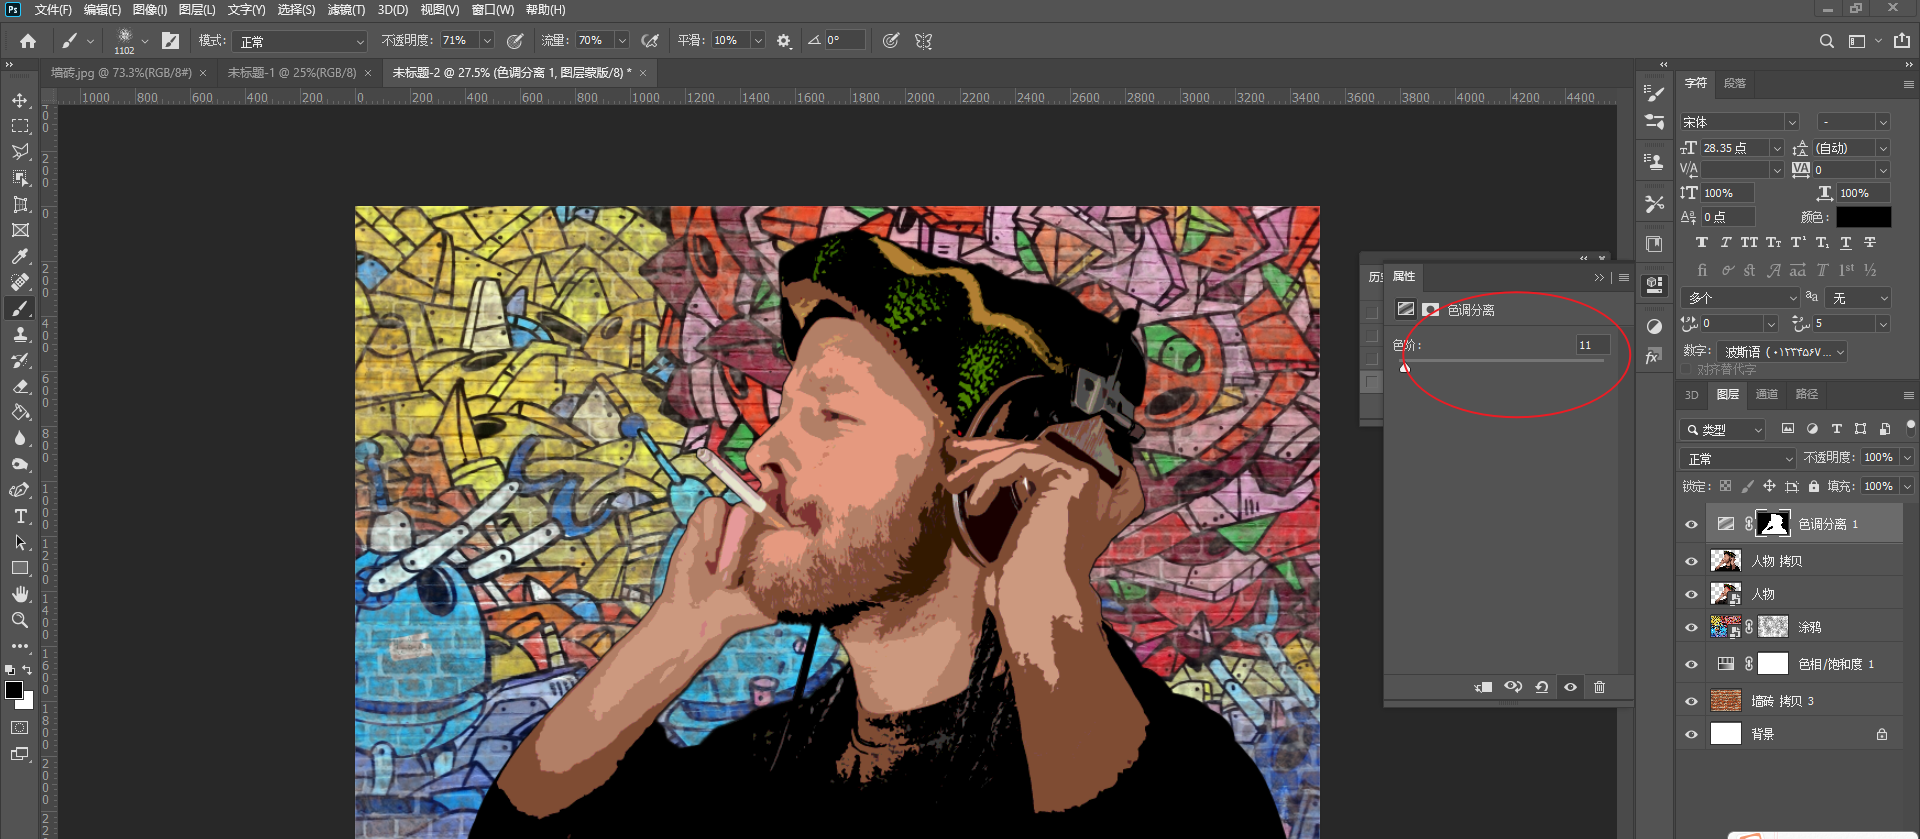Select the Spot Healing Brush tool
The image size is (1920, 839).
click(x=20, y=282)
